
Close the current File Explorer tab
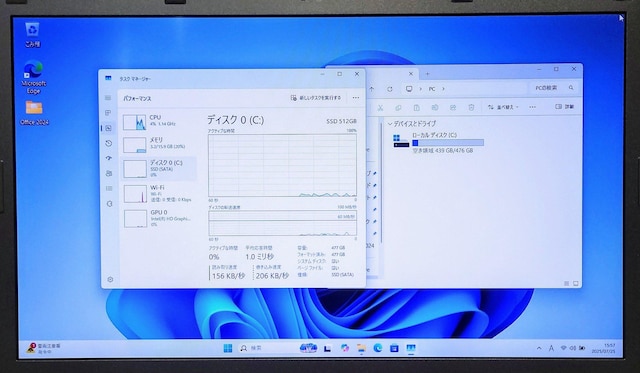click(411, 74)
